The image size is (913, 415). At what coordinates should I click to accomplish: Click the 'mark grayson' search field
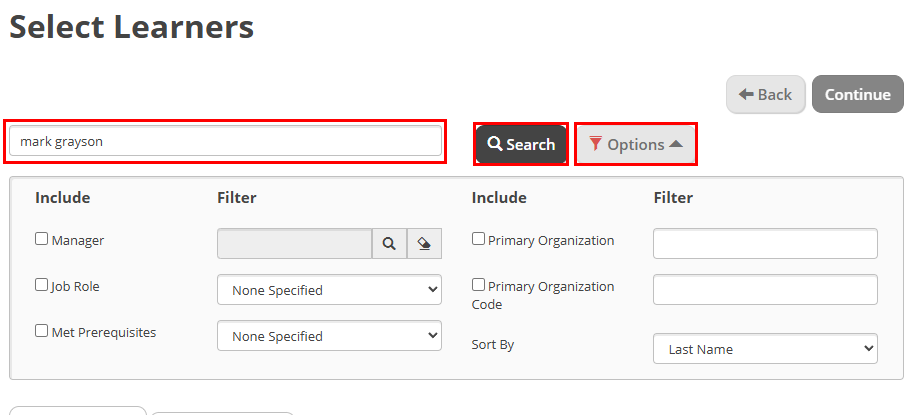pos(225,142)
